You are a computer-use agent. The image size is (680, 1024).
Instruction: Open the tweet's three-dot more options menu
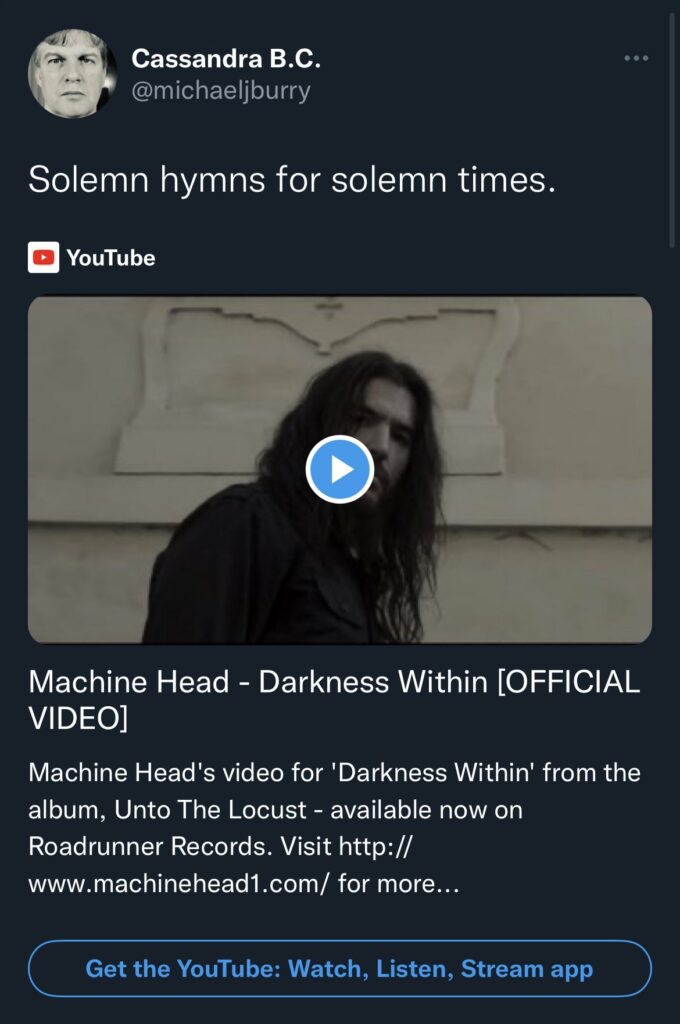tap(636, 59)
